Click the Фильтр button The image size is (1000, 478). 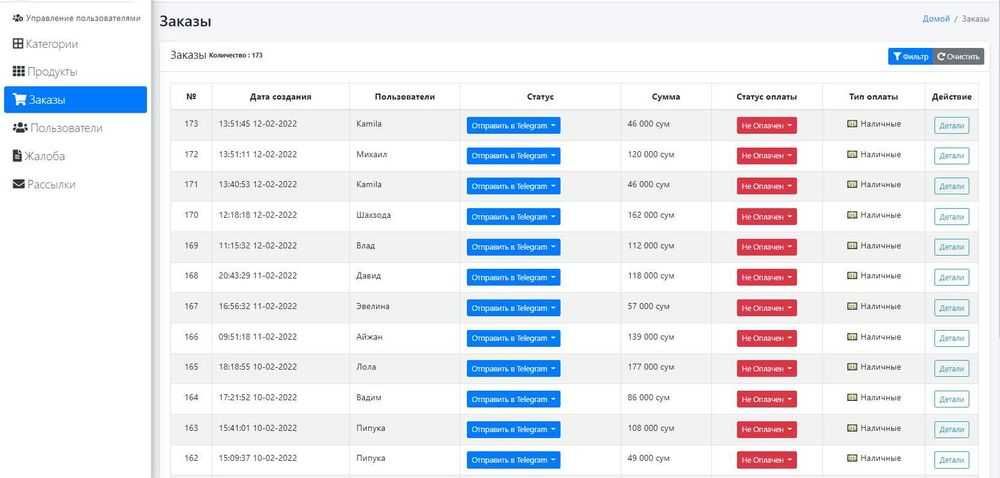click(910, 57)
